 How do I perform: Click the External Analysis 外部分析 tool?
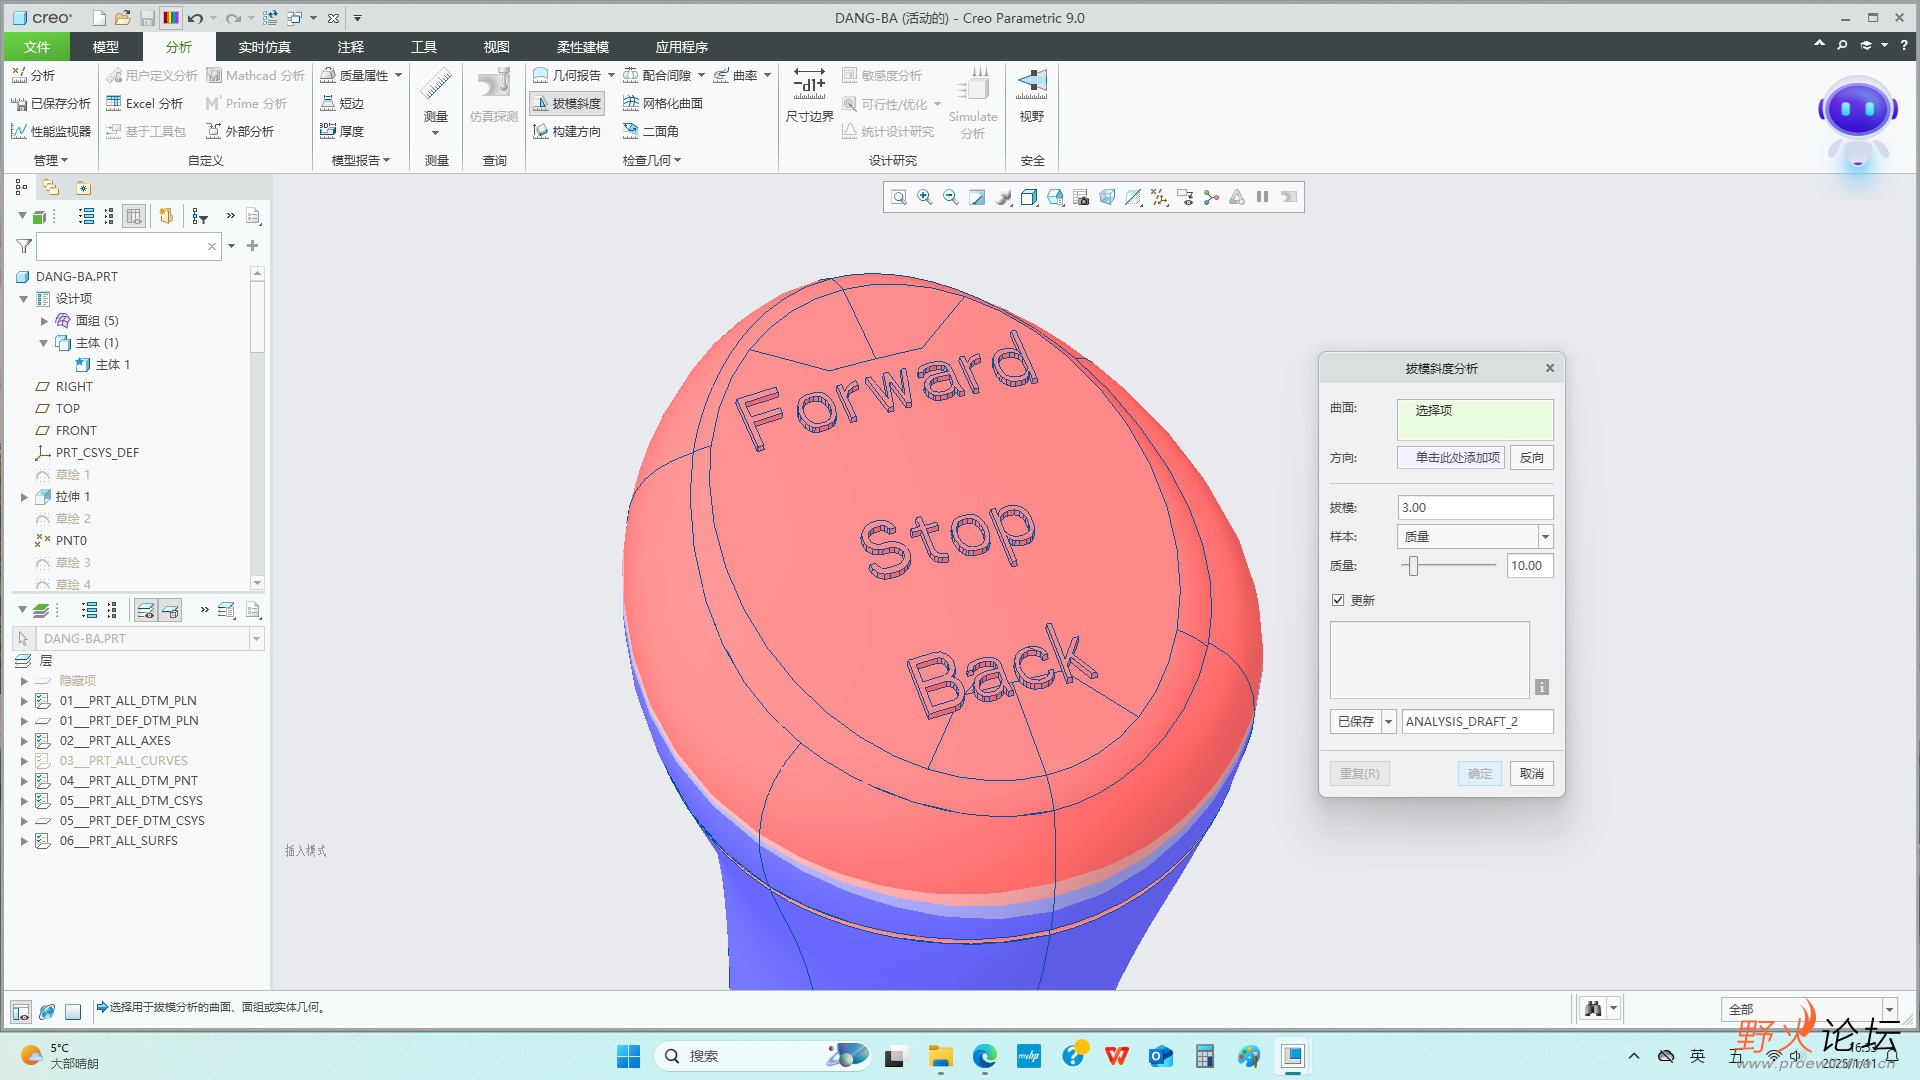click(x=240, y=131)
